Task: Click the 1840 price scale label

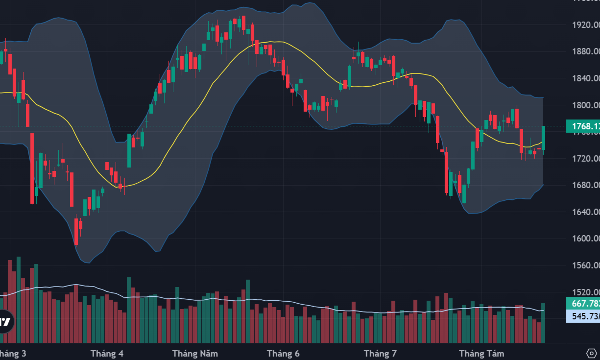Action: point(586,78)
